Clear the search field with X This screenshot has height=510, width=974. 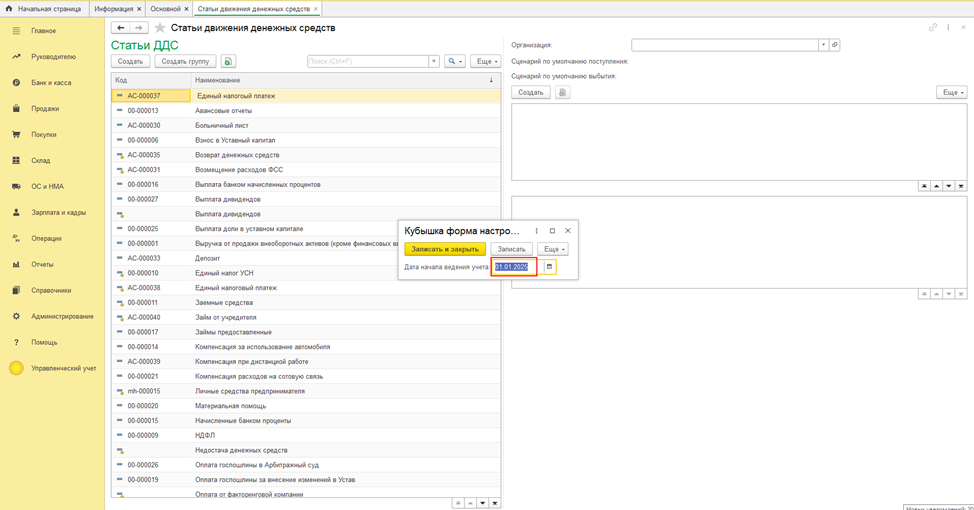coord(434,61)
